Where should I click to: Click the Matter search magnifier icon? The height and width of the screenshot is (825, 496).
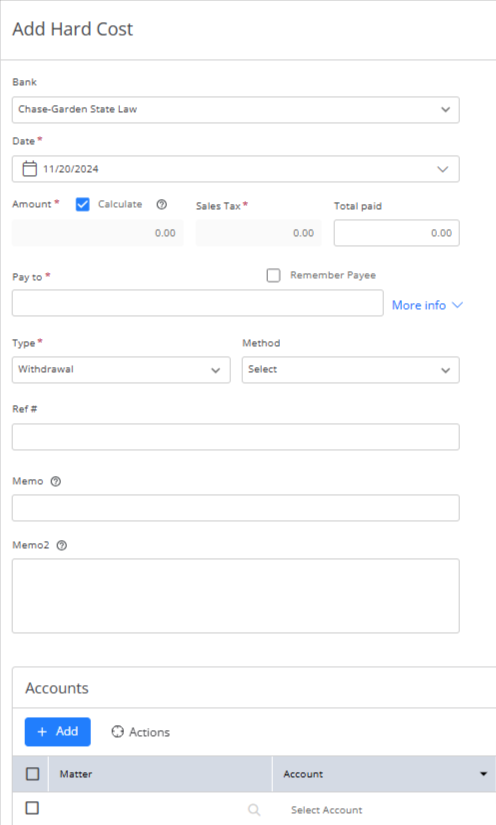254,810
